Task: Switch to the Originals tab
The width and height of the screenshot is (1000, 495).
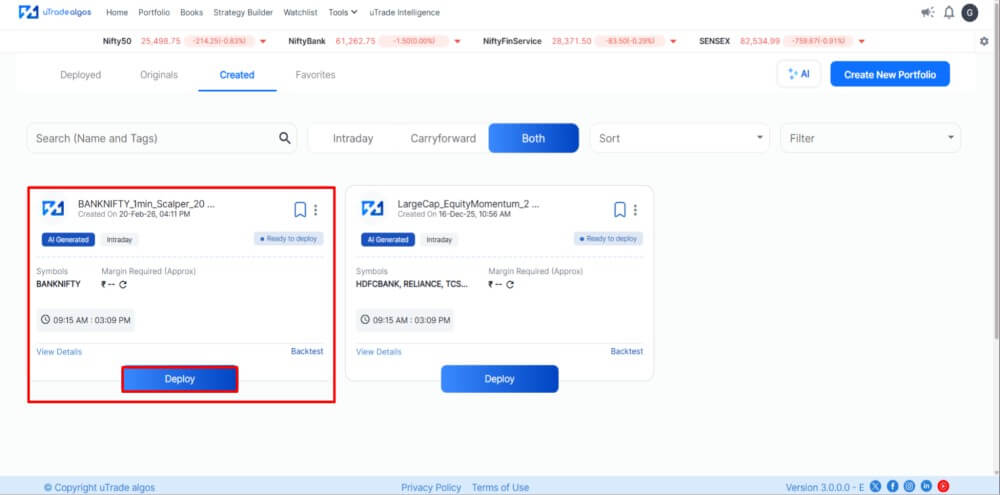Action: click(x=159, y=75)
